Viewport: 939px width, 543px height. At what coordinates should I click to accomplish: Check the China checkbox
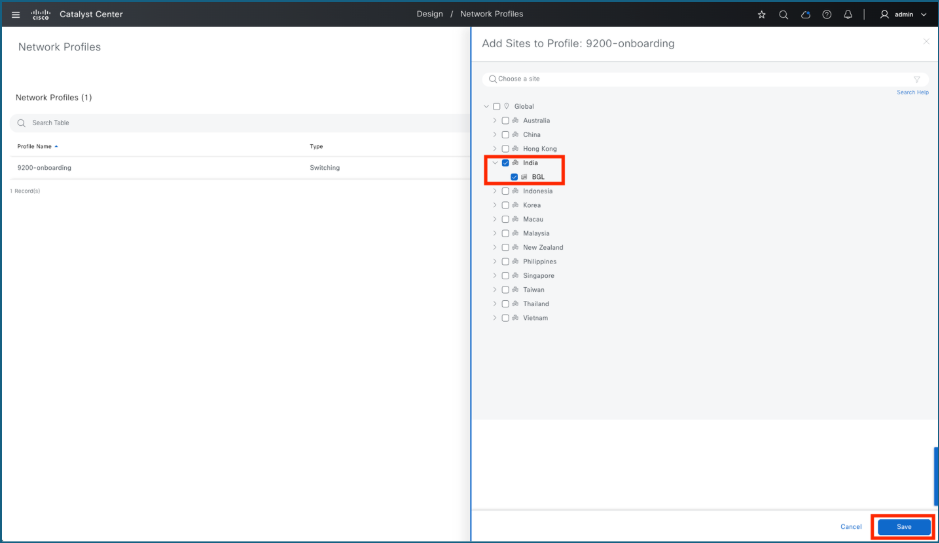[505, 135]
